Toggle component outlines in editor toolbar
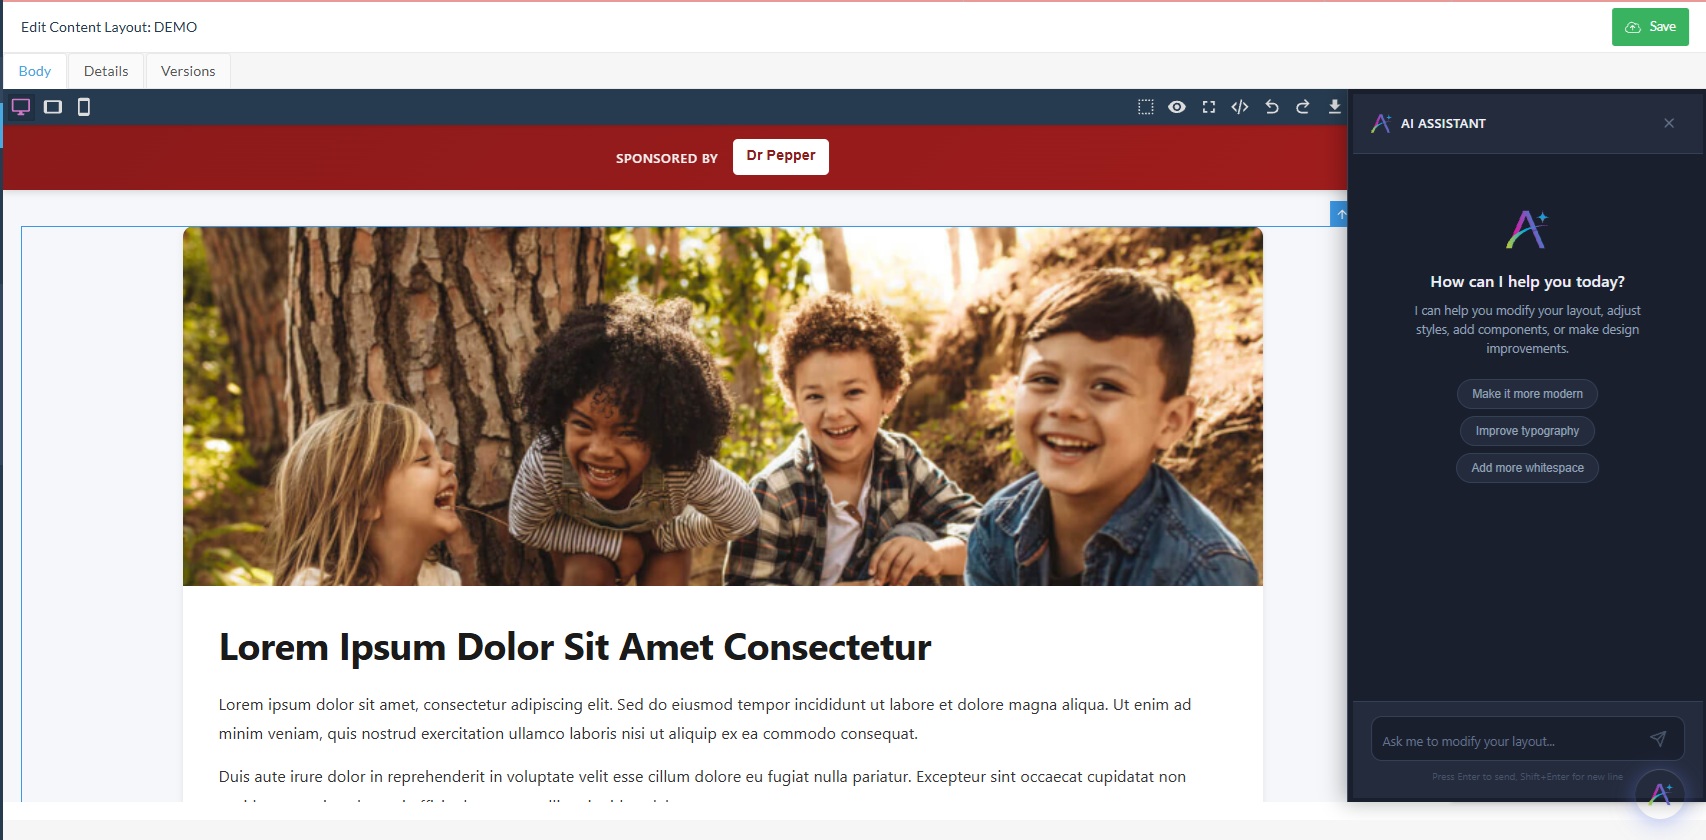 pos(1146,107)
